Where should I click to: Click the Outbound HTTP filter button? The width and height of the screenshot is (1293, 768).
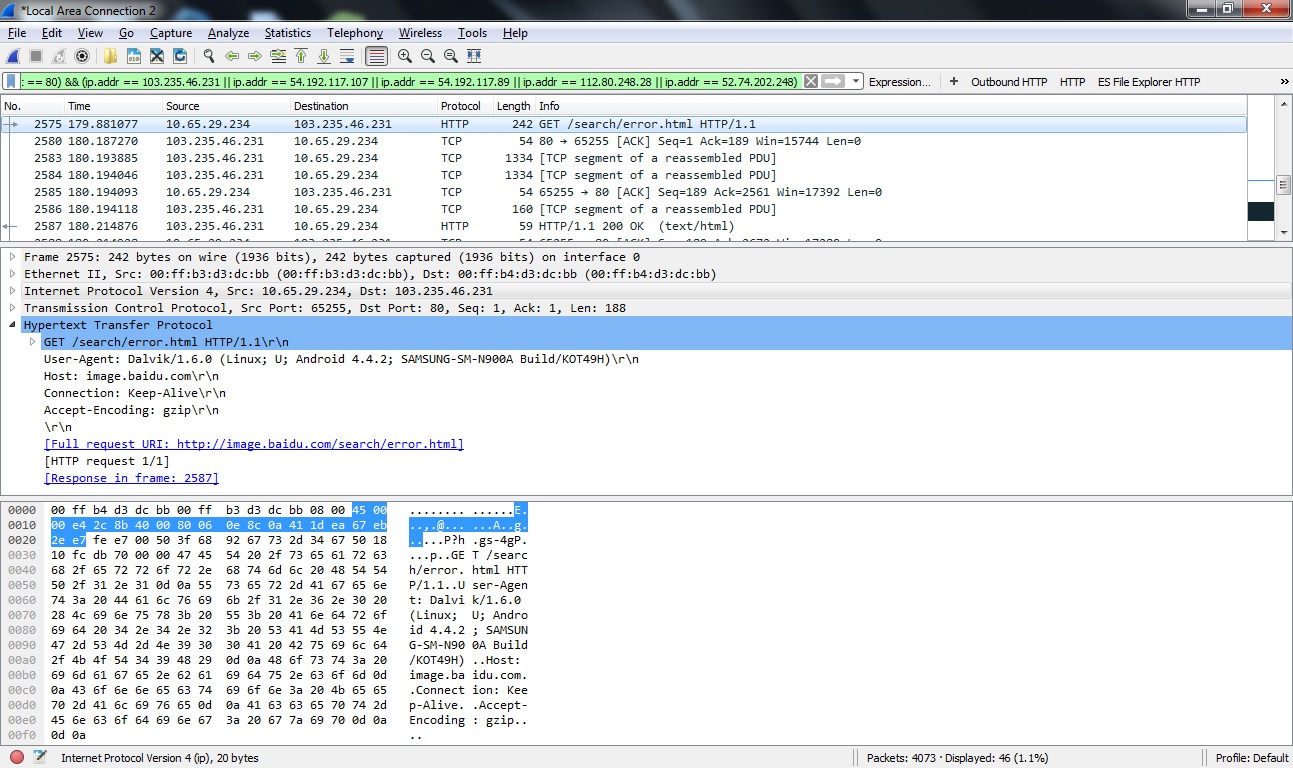(x=1009, y=82)
